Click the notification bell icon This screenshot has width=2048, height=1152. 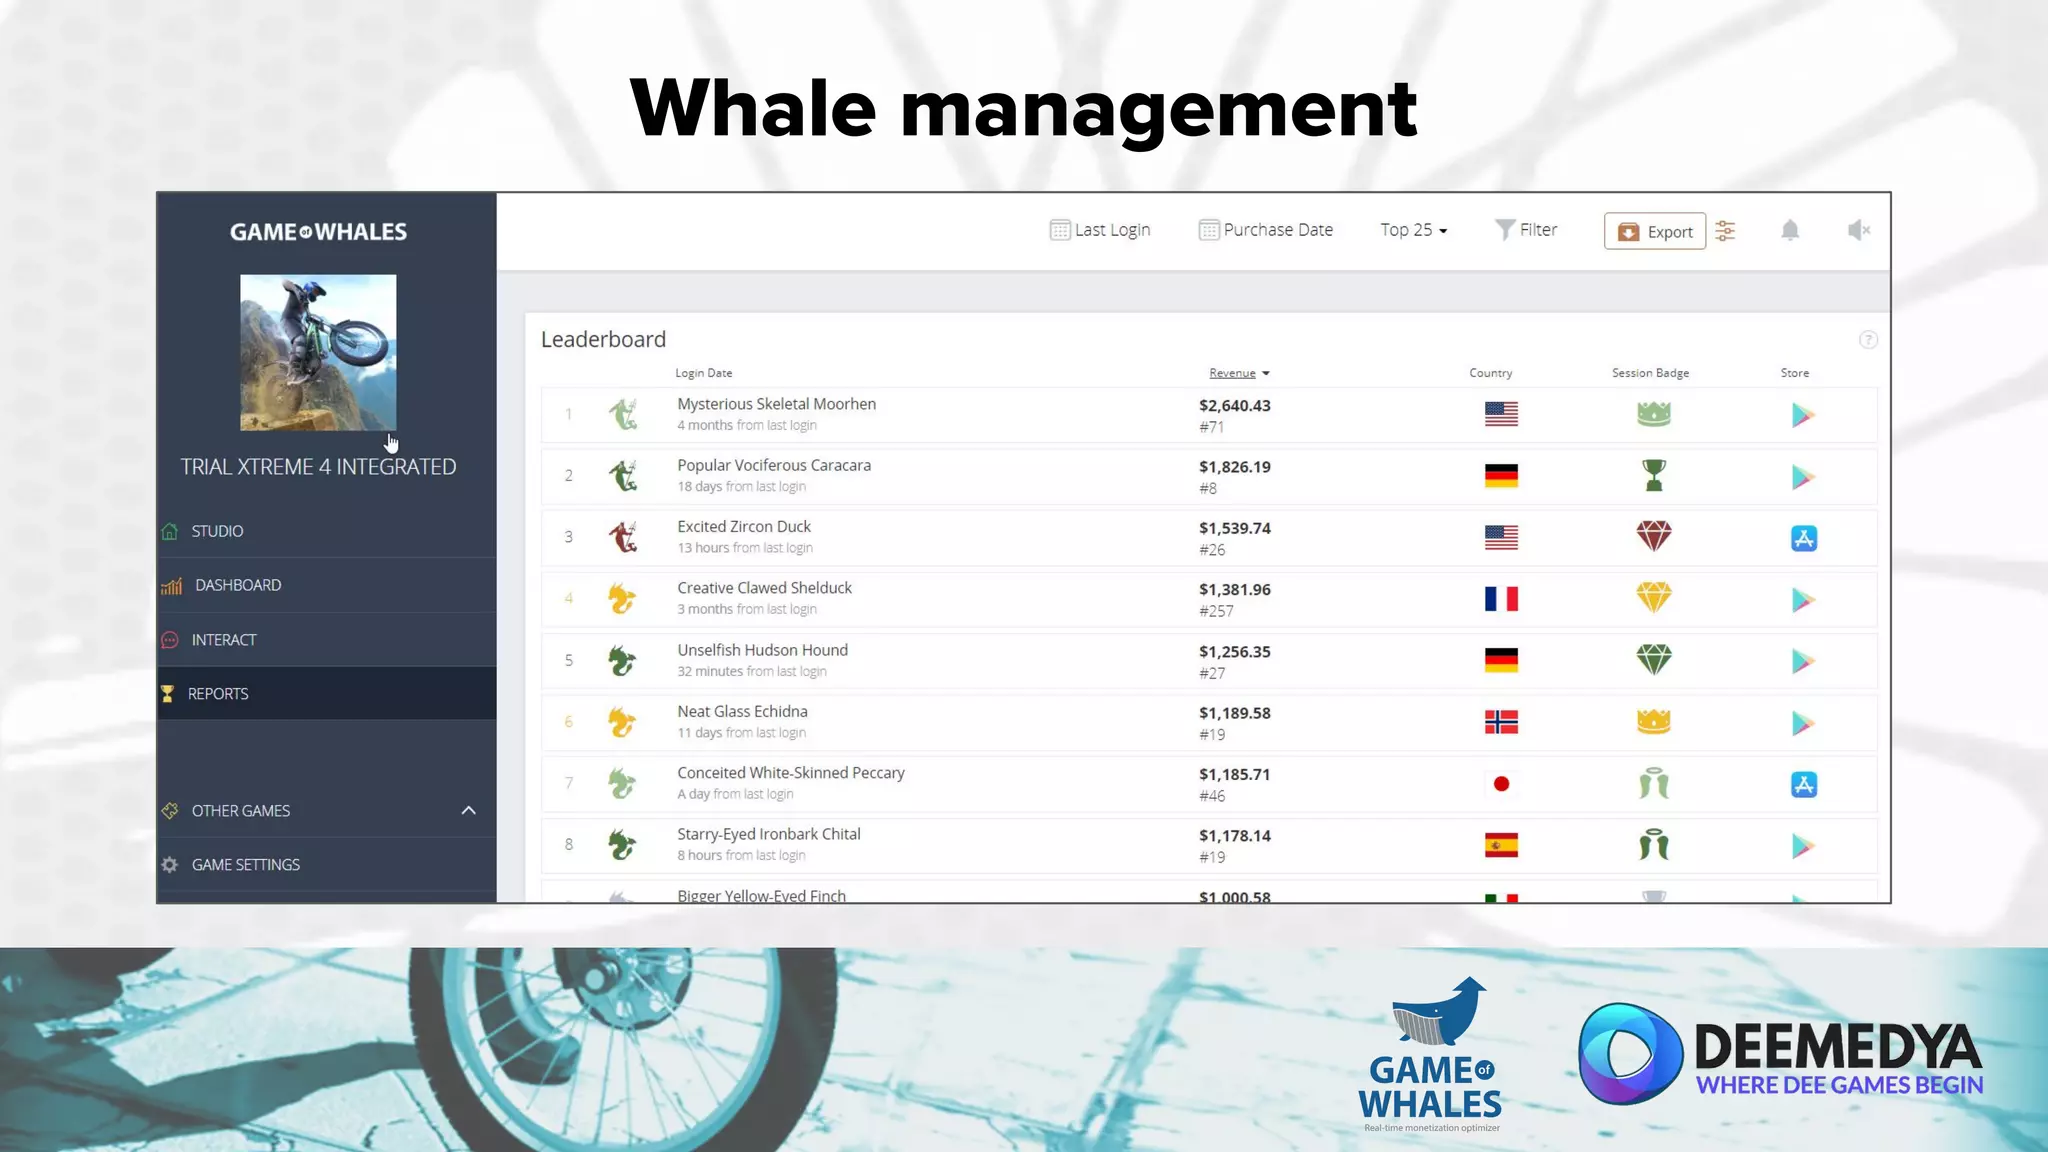(1790, 231)
